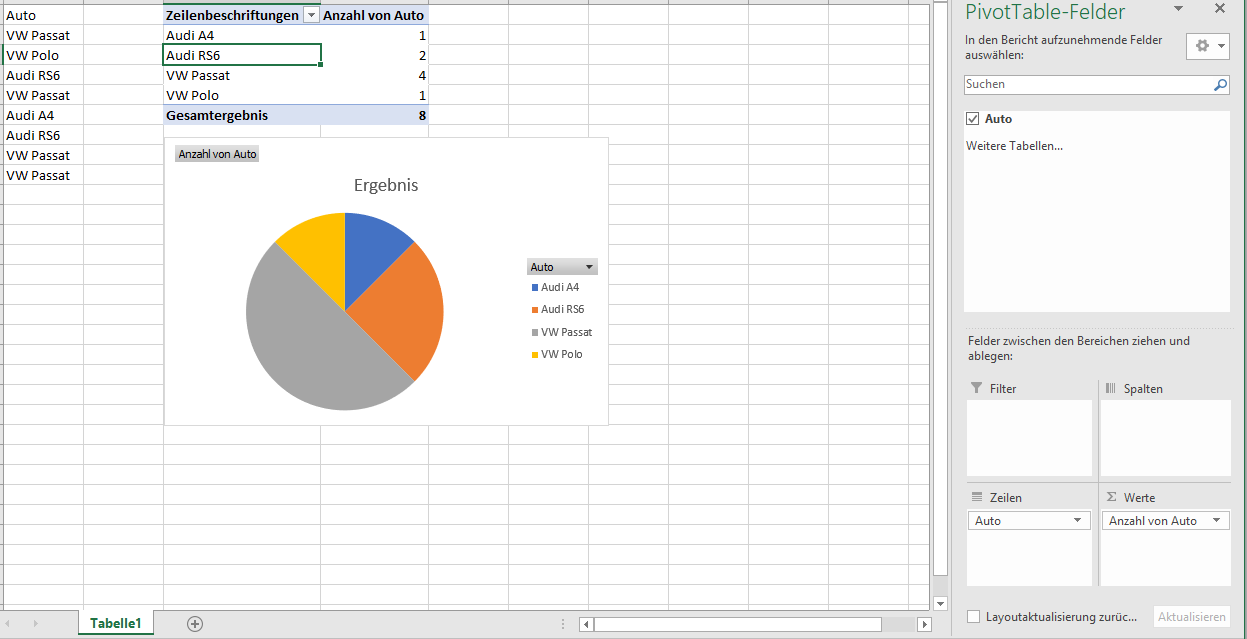Screen dimensions: 1247x639
Task: Select the VW Passat count cell showing 4
Action: [x=375, y=75]
